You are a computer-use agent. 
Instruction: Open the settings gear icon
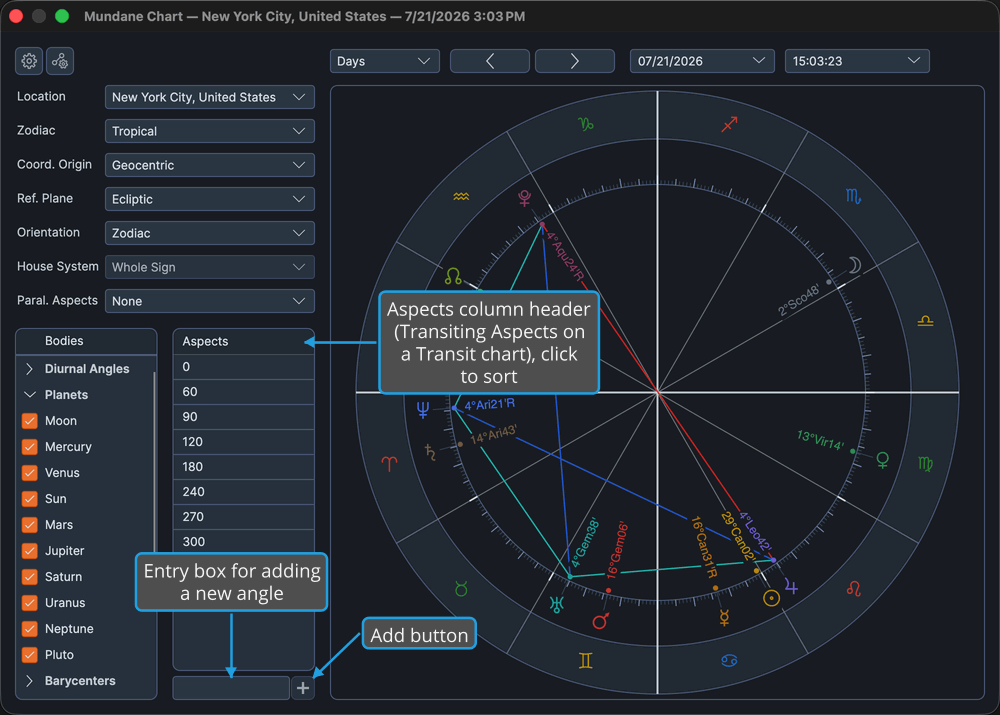point(29,61)
